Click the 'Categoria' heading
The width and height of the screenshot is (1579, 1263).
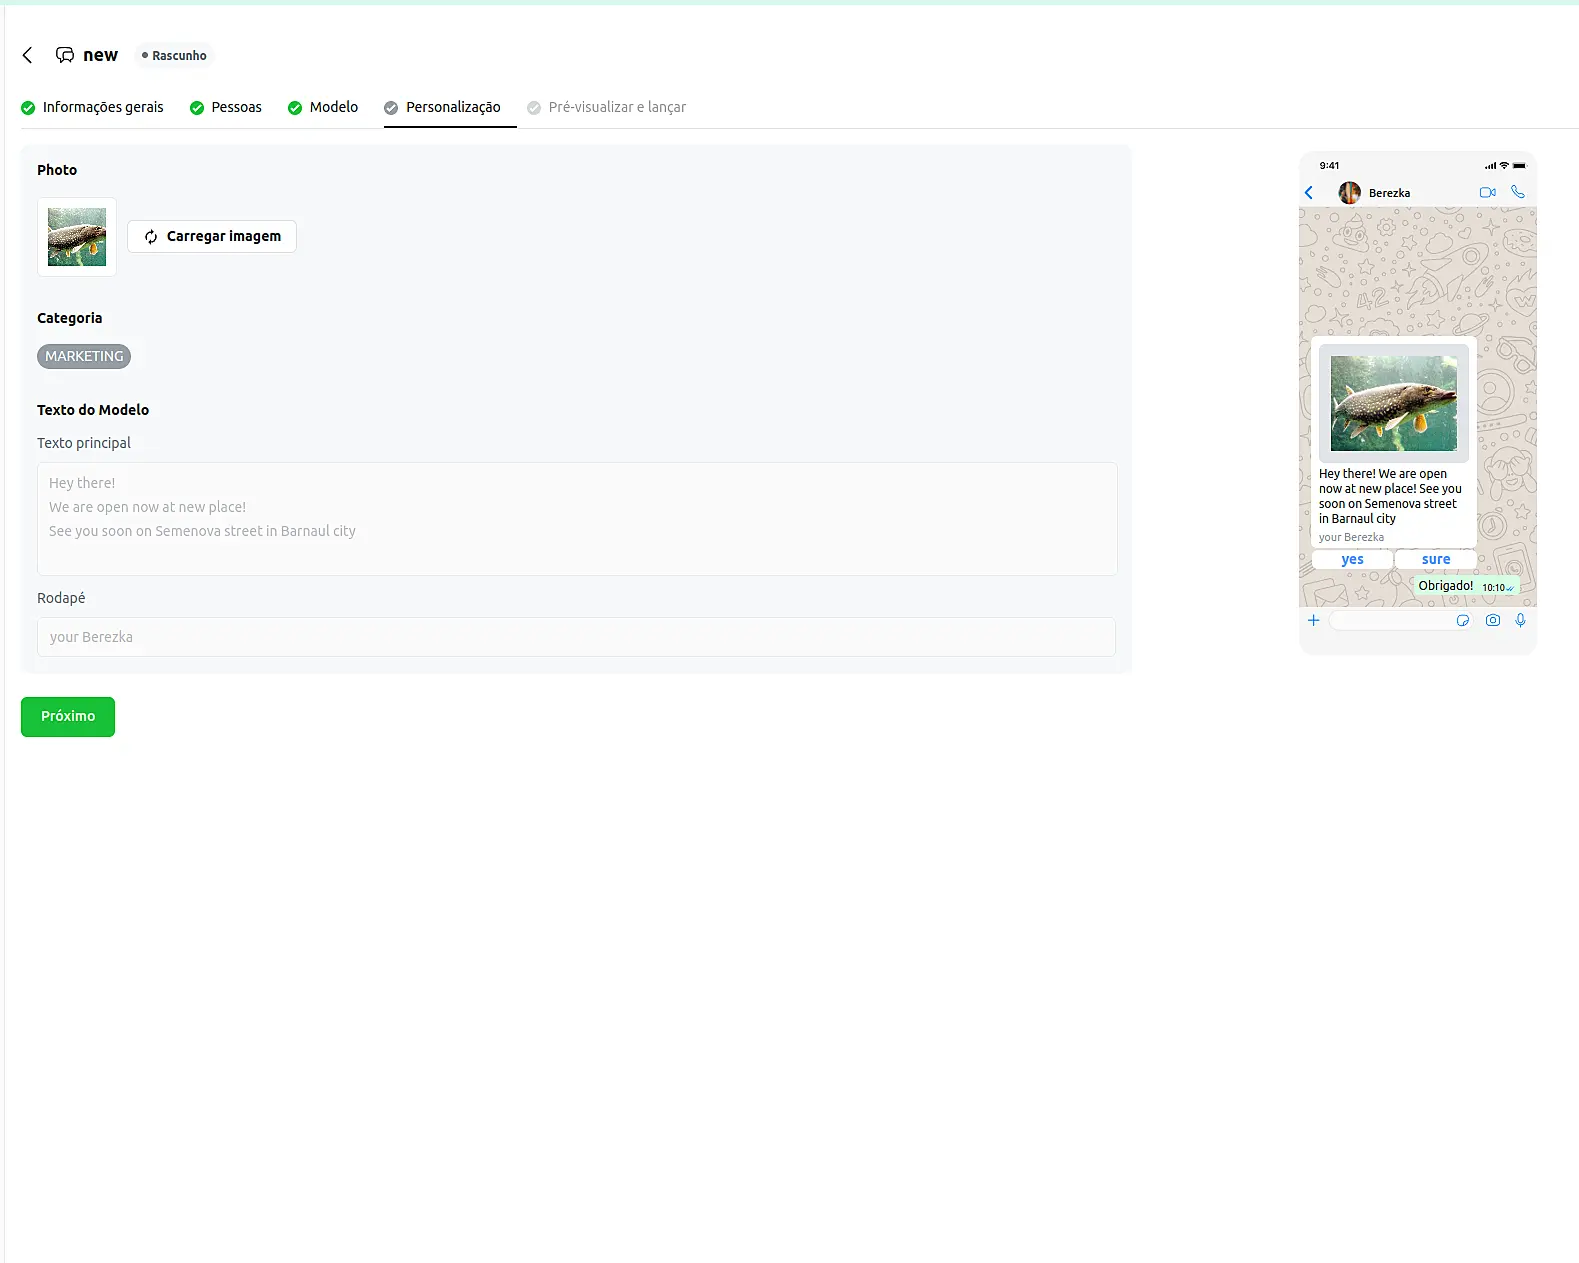(69, 318)
